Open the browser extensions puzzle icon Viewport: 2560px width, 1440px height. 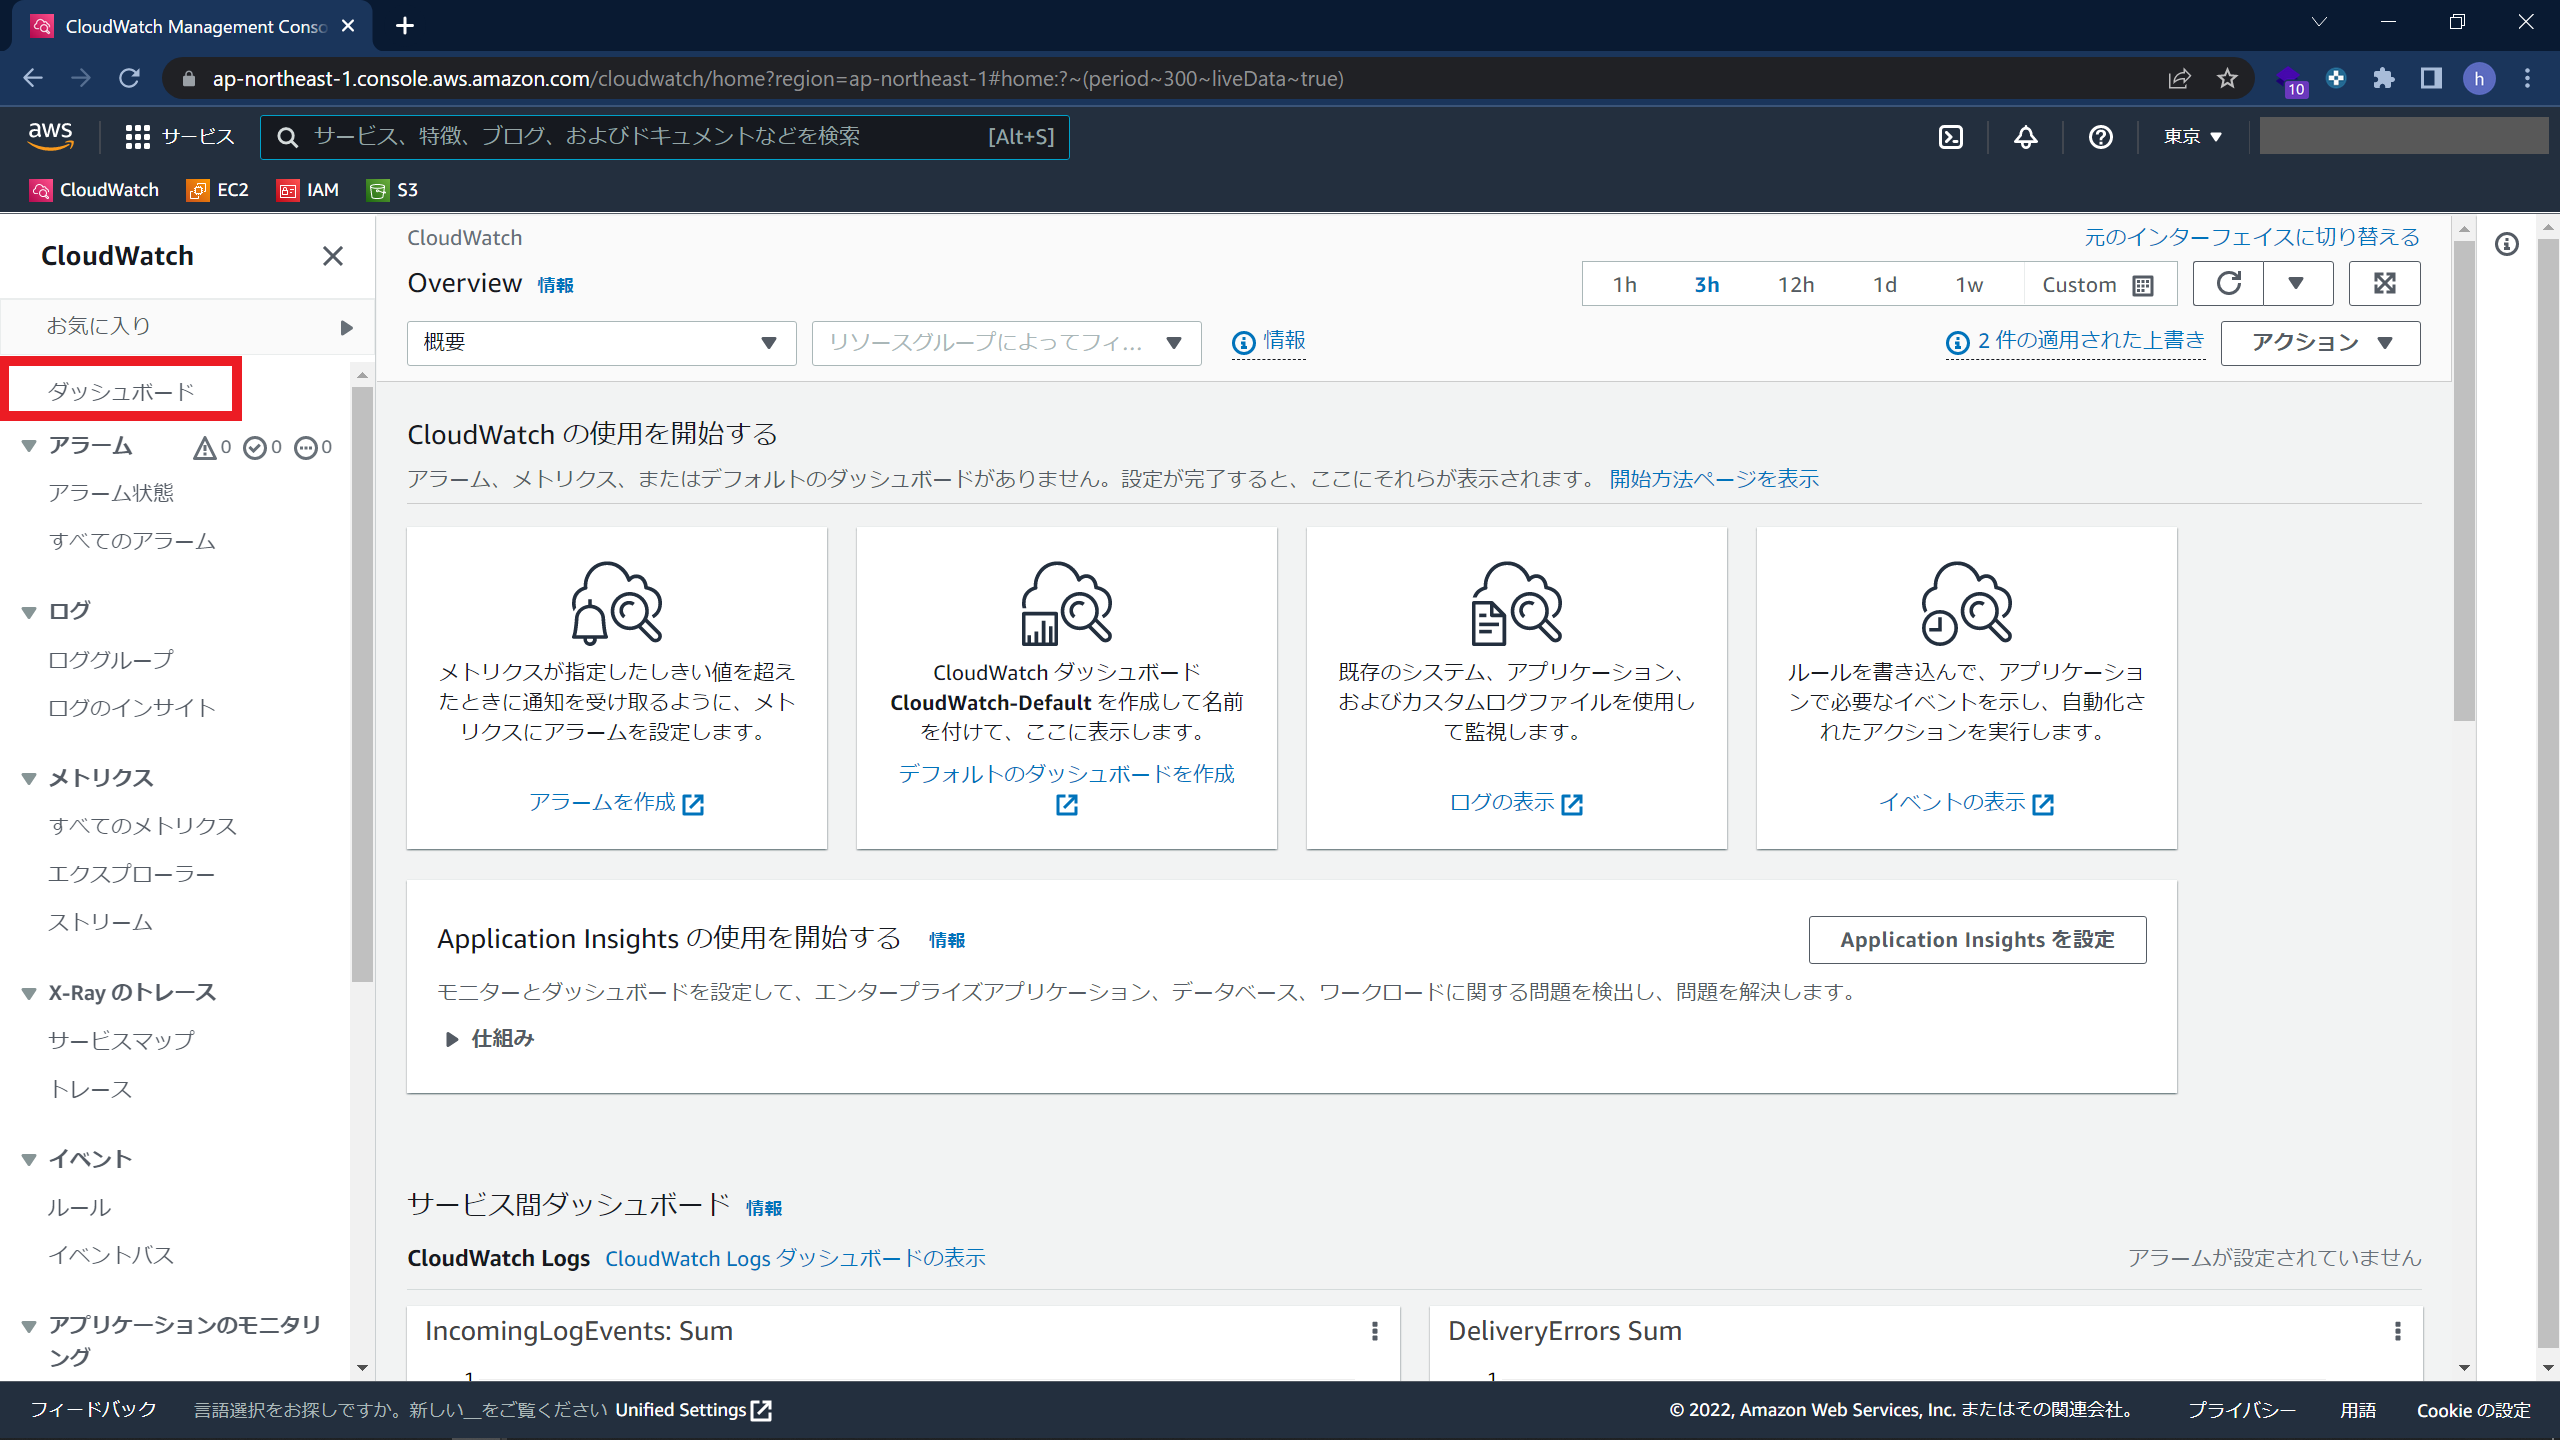(x=2384, y=78)
